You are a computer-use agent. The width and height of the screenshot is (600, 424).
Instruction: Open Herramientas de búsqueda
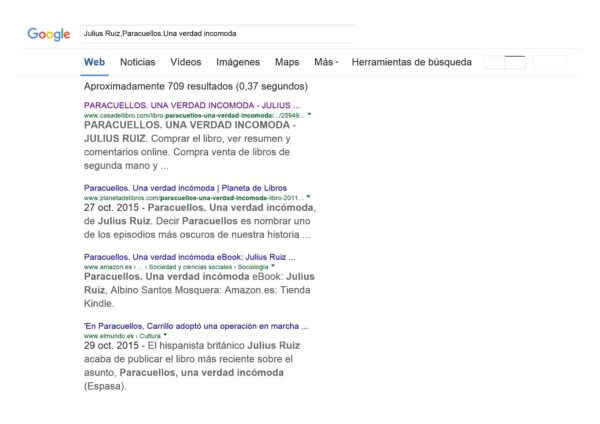tap(412, 62)
